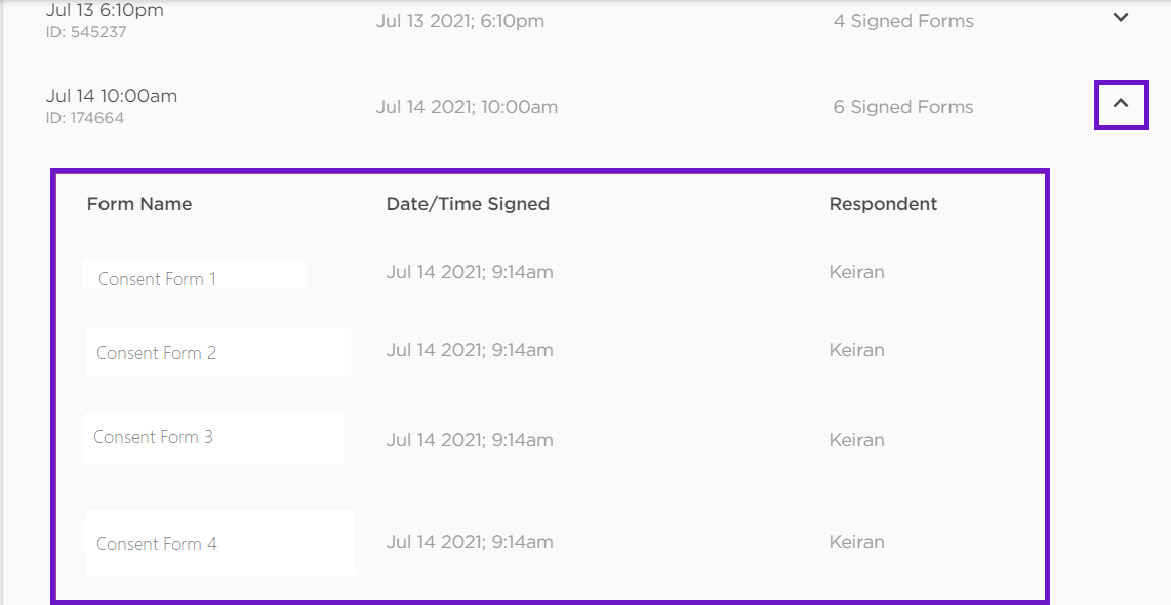Select the Jul 14 10:00am session title
The image size is (1171, 605).
(x=111, y=96)
